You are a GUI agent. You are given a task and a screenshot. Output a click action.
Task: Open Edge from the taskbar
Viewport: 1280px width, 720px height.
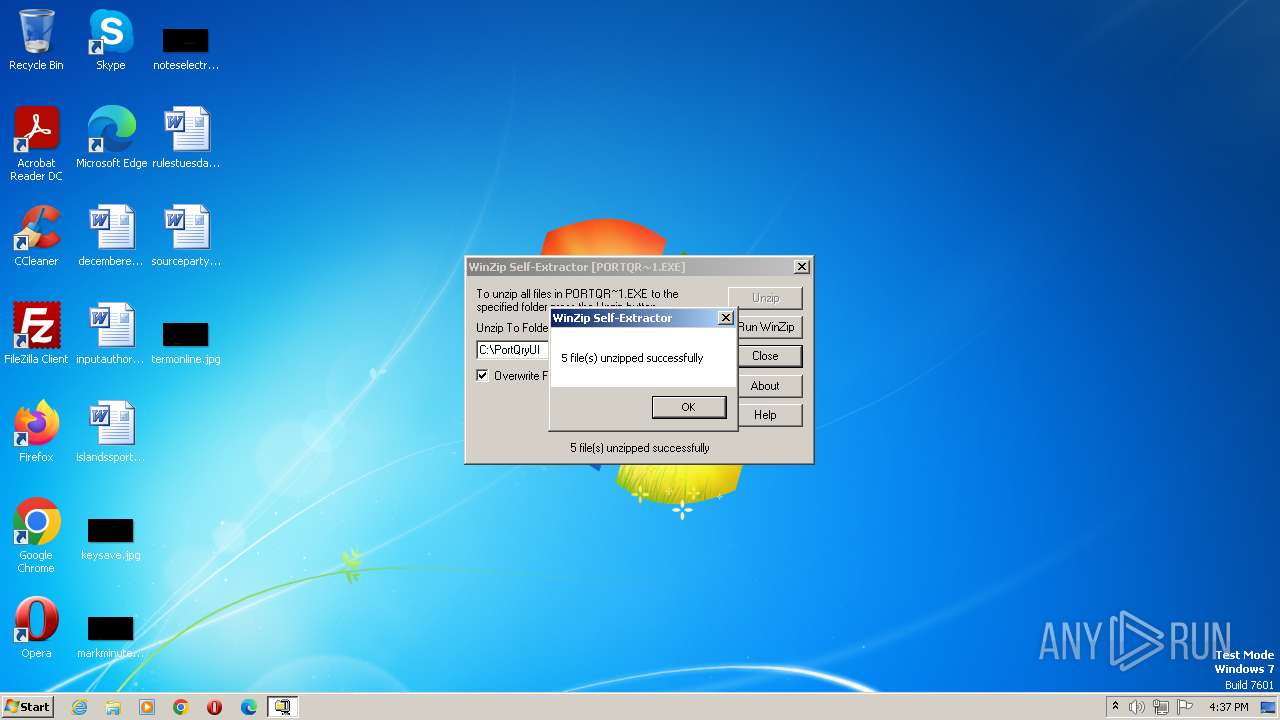click(x=249, y=707)
